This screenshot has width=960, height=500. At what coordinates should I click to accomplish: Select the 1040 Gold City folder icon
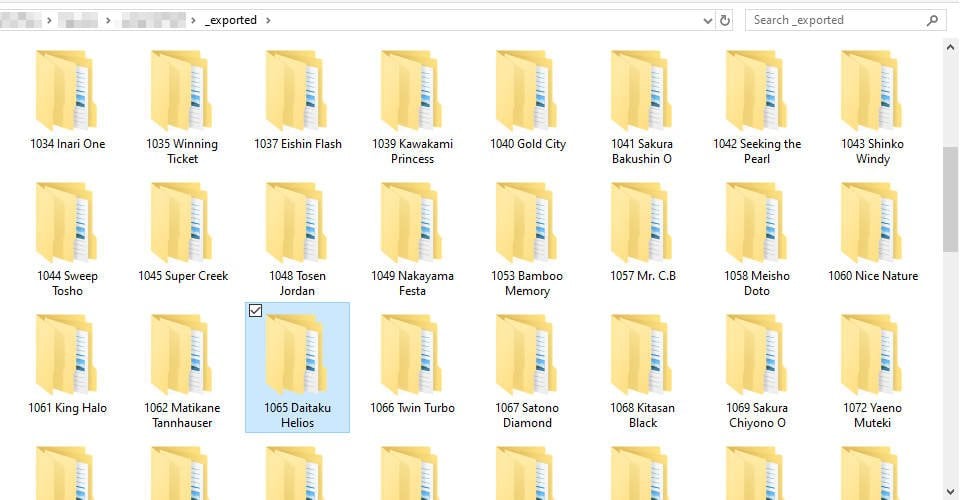527,91
